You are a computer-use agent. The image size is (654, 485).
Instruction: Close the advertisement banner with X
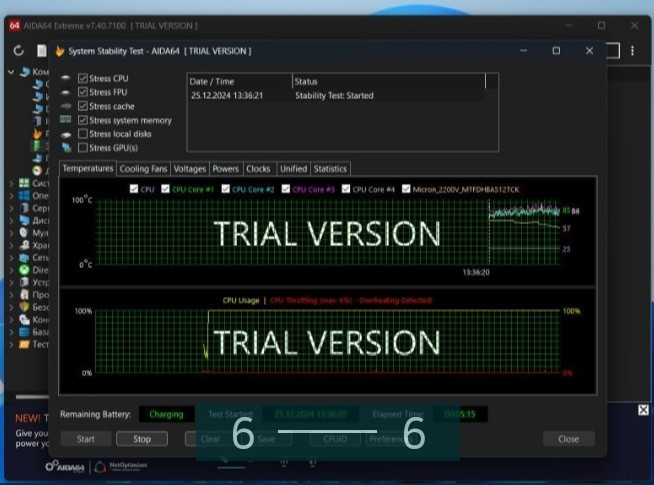[x=643, y=410]
